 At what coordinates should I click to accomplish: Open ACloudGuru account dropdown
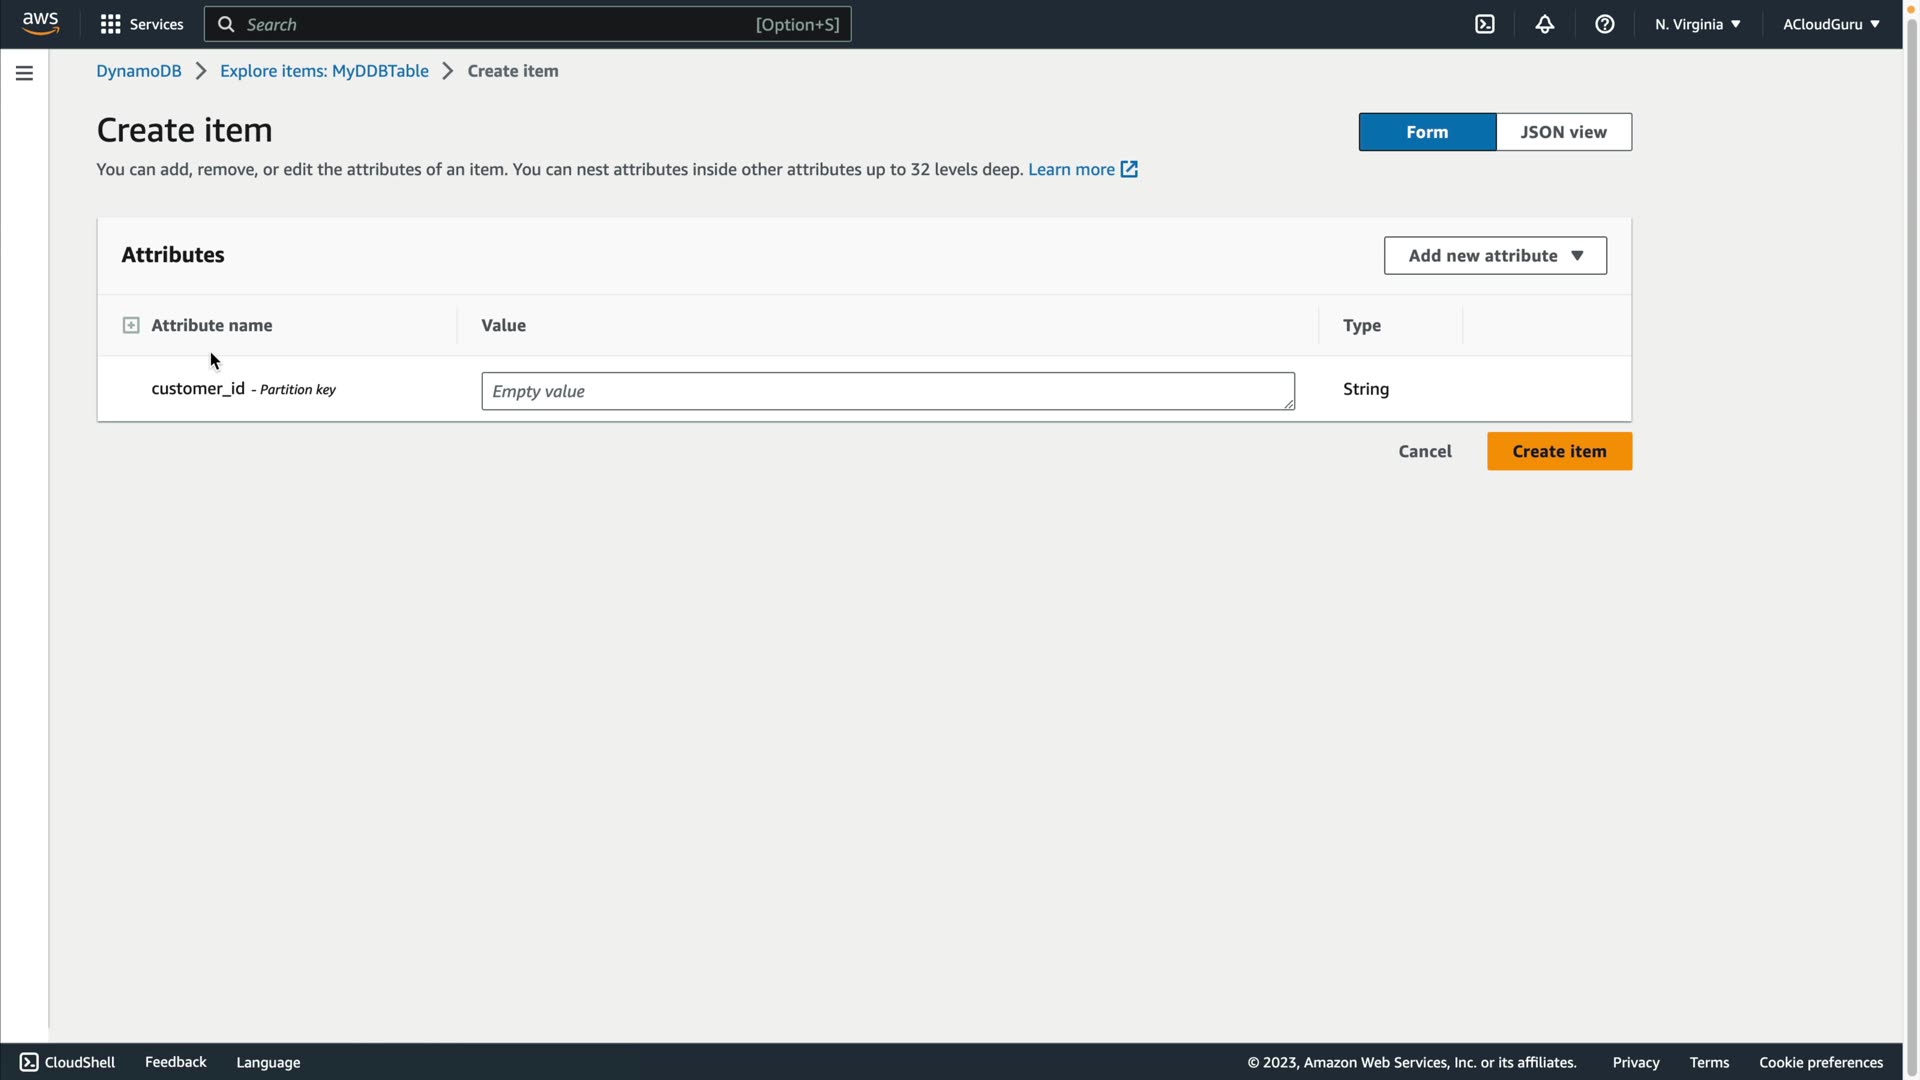1830,24
